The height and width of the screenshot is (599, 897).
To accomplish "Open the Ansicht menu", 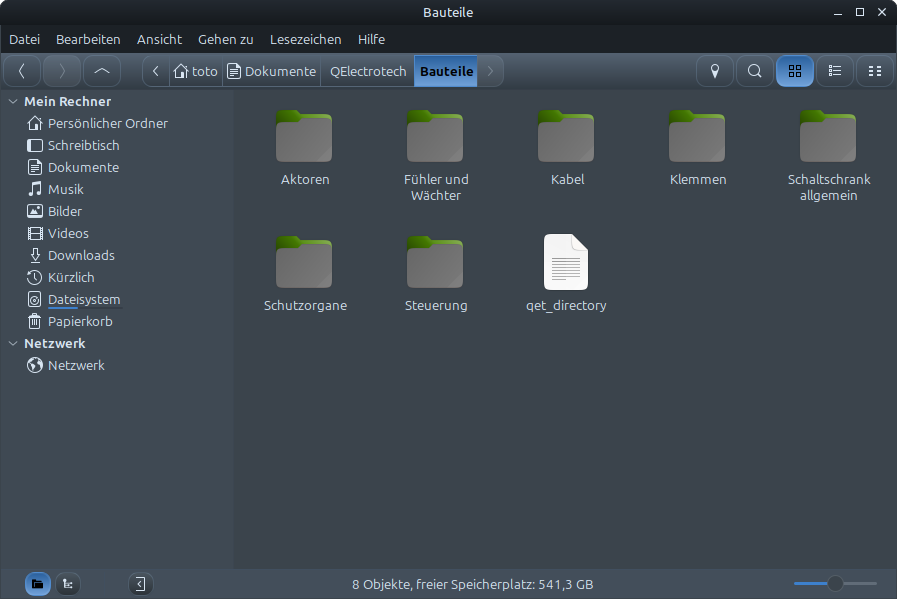I will [159, 39].
